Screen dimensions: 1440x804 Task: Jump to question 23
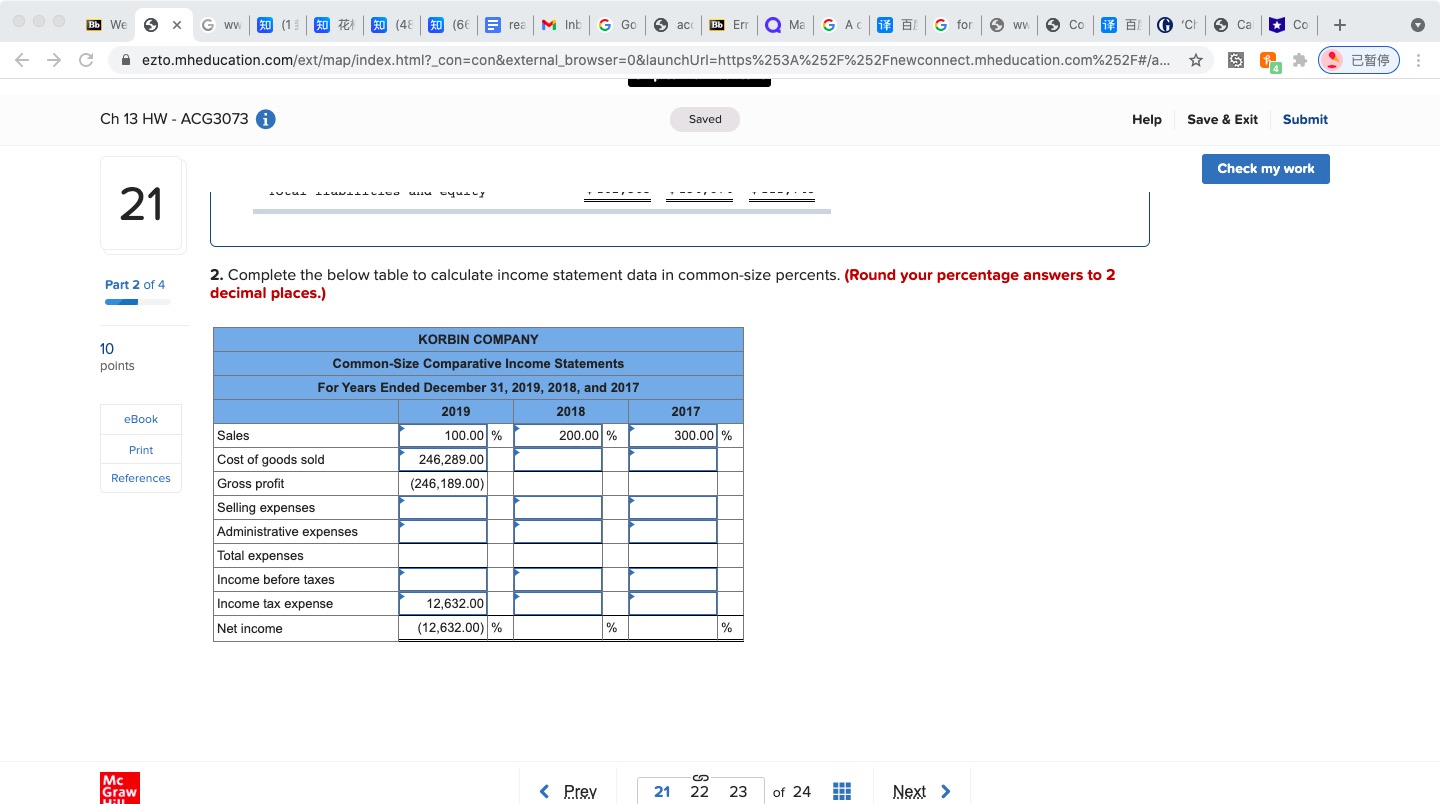pos(738,792)
